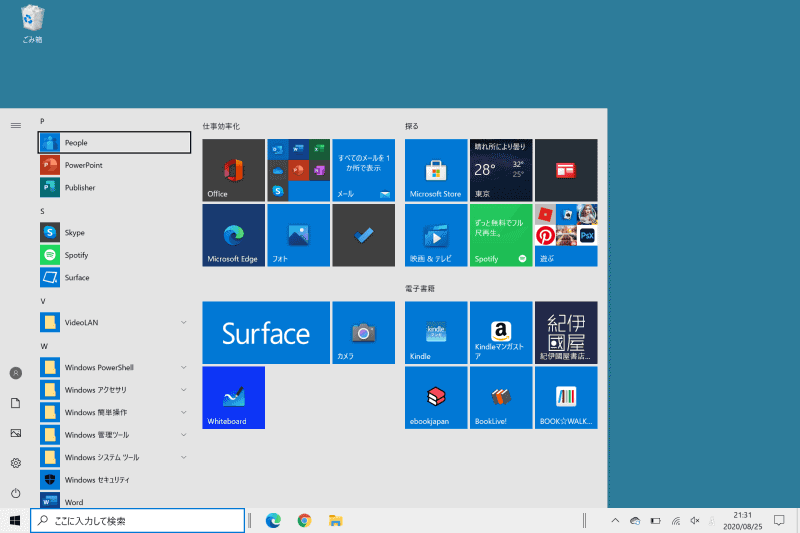Click the letter W group header

[x=44, y=346]
